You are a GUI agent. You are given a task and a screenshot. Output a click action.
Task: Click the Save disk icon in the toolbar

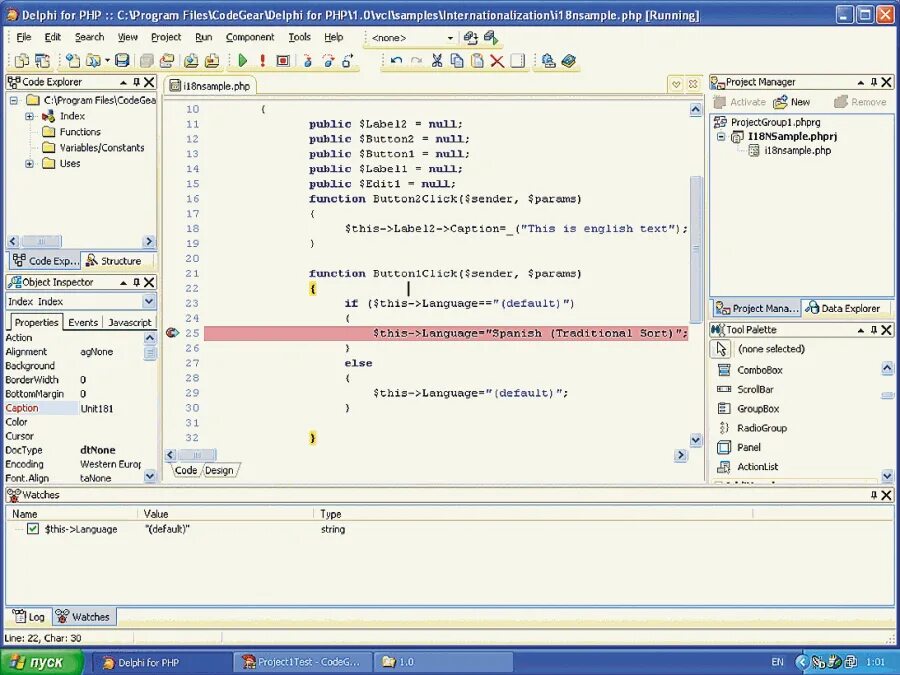point(122,60)
